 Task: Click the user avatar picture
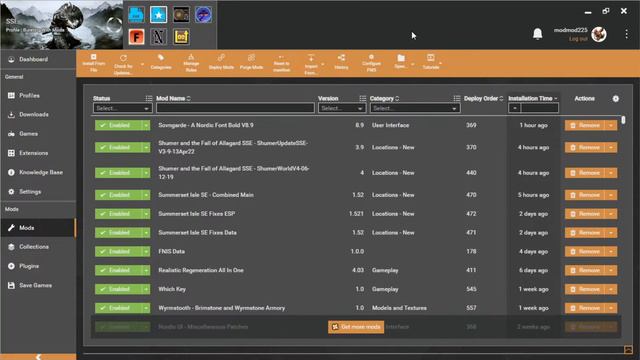point(599,34)
